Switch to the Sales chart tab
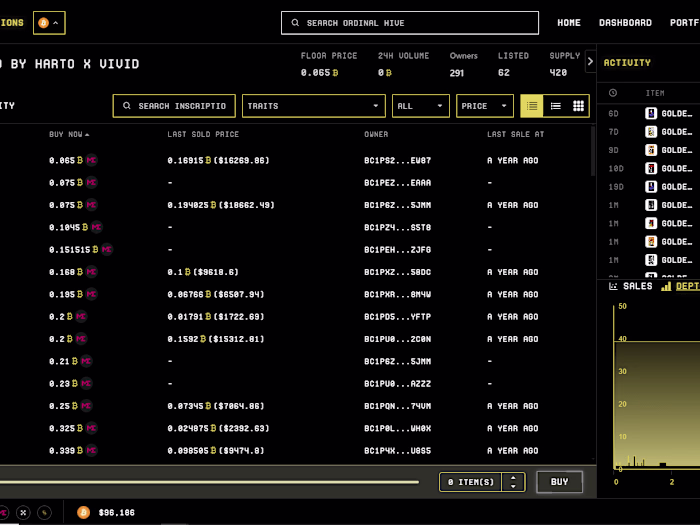 (x=631, y=286)
